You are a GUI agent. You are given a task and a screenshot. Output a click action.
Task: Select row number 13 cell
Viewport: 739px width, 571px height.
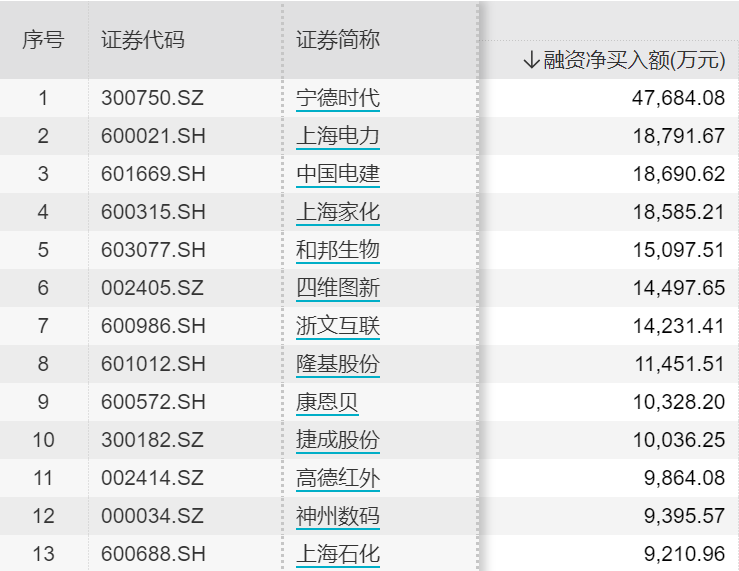pos(43,554)
